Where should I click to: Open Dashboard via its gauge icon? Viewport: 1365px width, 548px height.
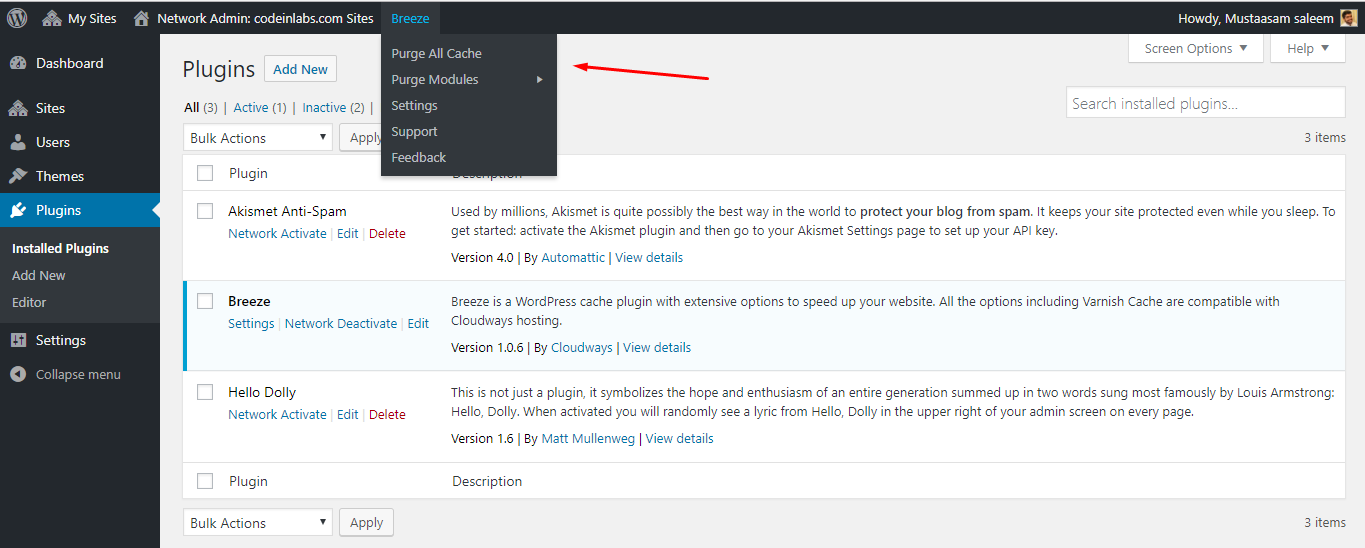click(x=18, y=63)
